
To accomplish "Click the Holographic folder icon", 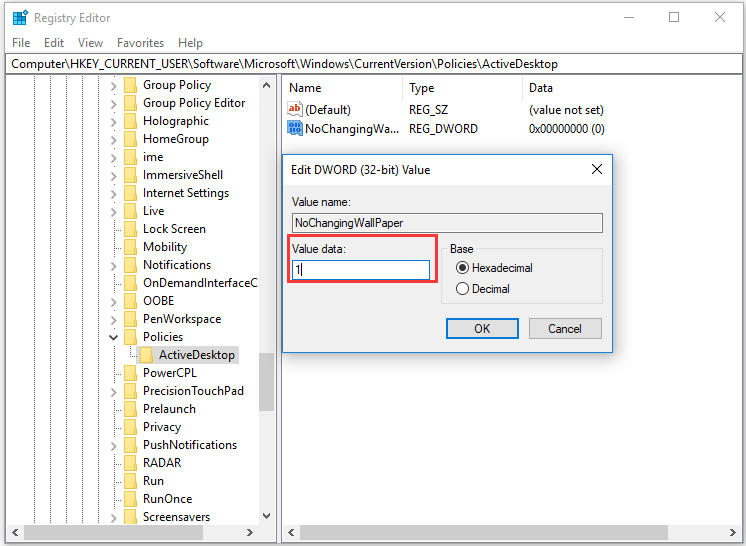I will (x=130, y=121).
